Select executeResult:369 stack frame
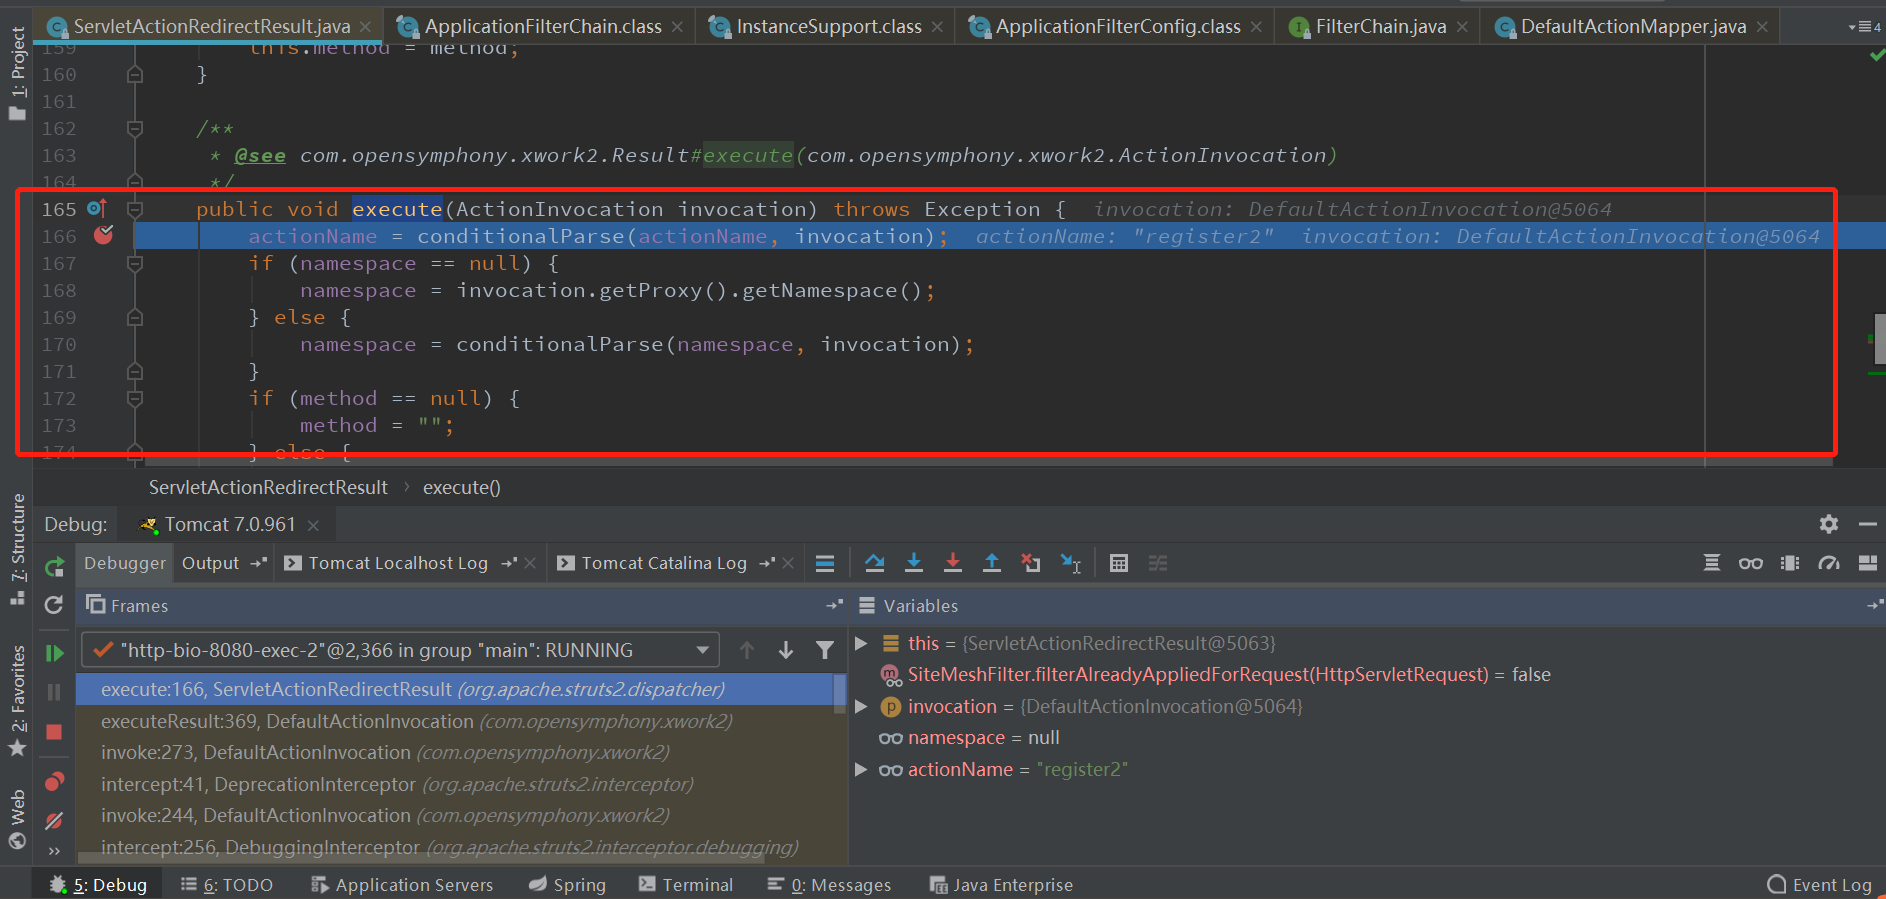Screen dimensions: 1886x899 coord(460,721)
